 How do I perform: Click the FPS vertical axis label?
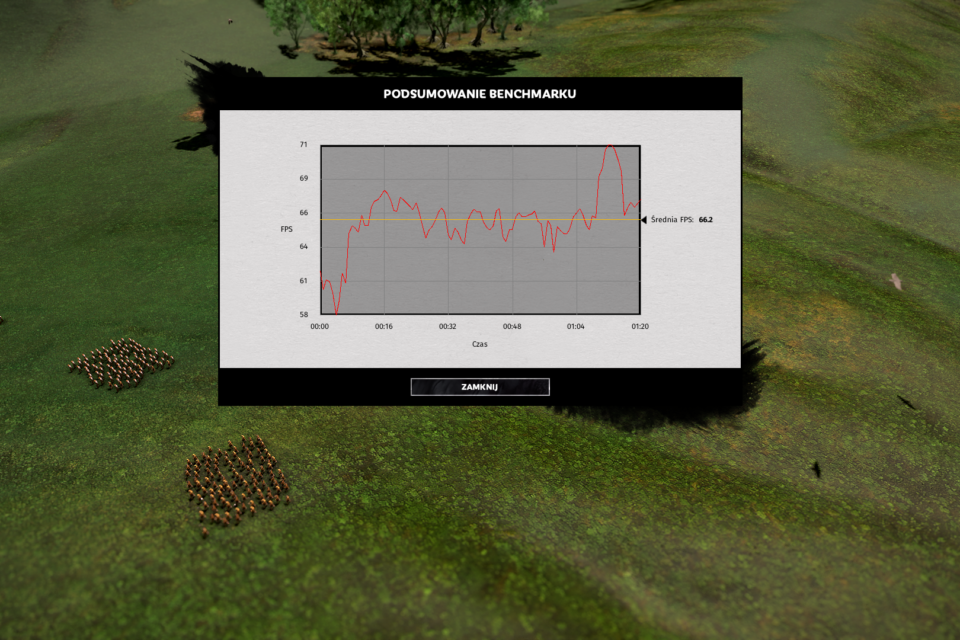[287, 230]
